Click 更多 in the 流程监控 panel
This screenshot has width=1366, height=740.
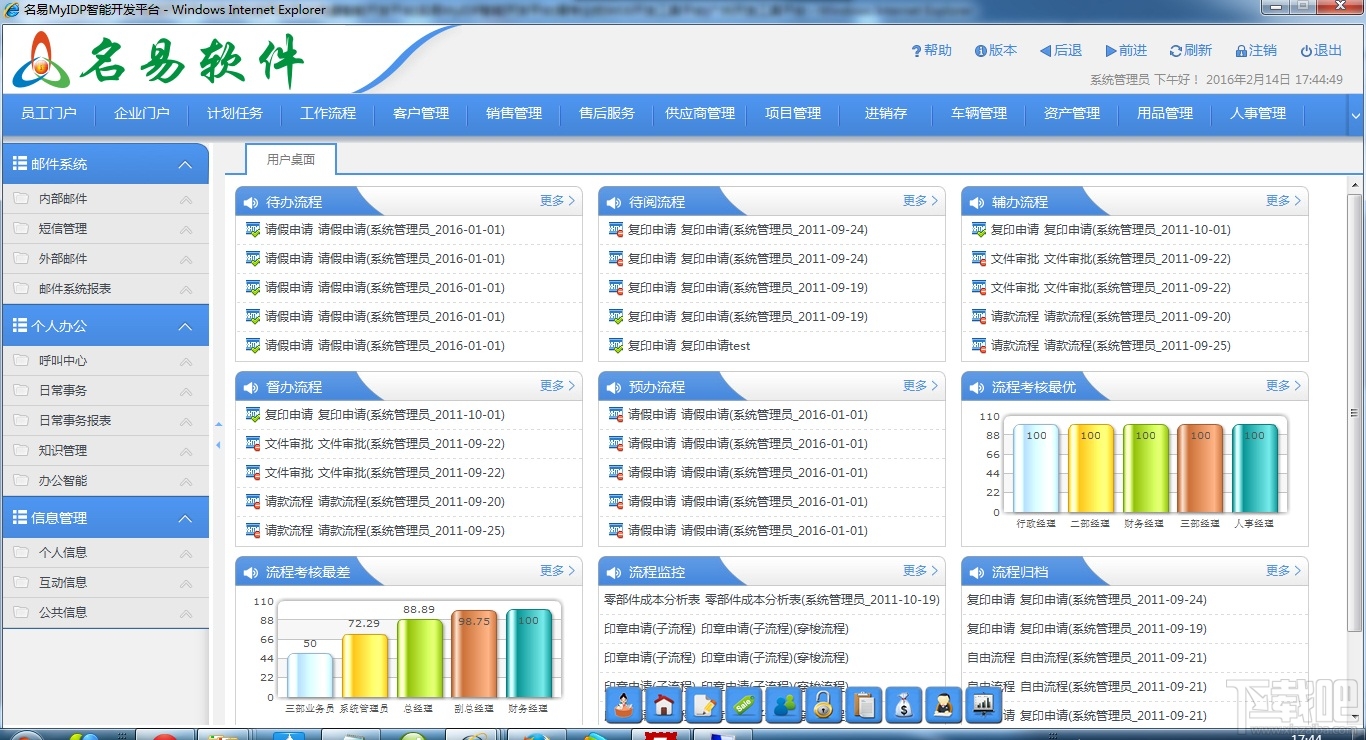pyautogui.click(x=921, y=571)
